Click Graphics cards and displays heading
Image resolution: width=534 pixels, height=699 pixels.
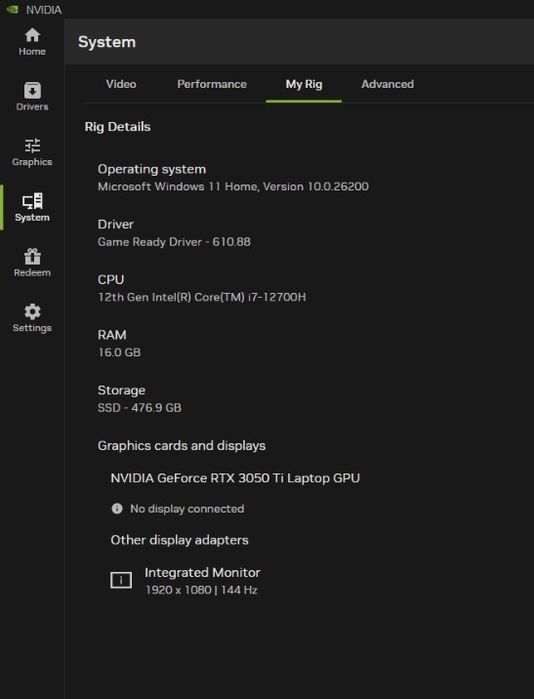181,445
